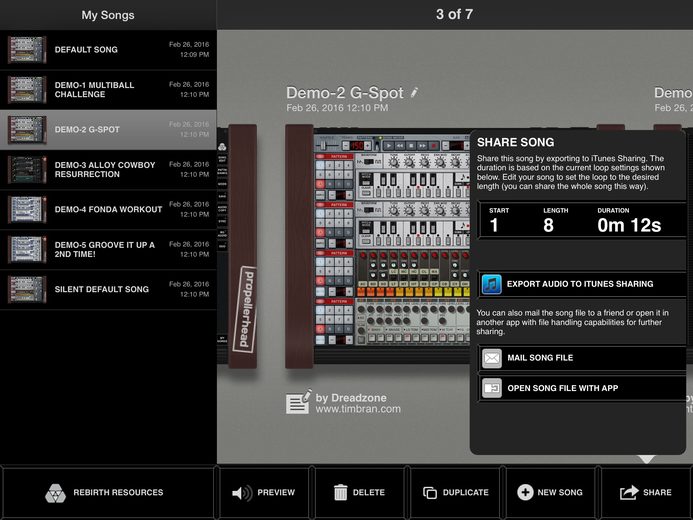This screenshot has width=693, height=520.
Task: Preview the selected song
Action: (264, 492)
